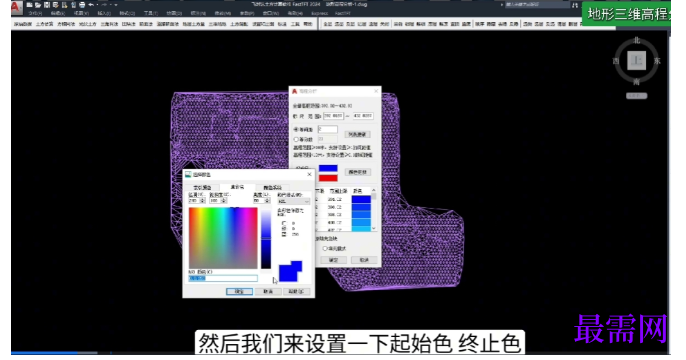Click the button beside start and end colors
The image size is (686, 360).
[357, 172]
